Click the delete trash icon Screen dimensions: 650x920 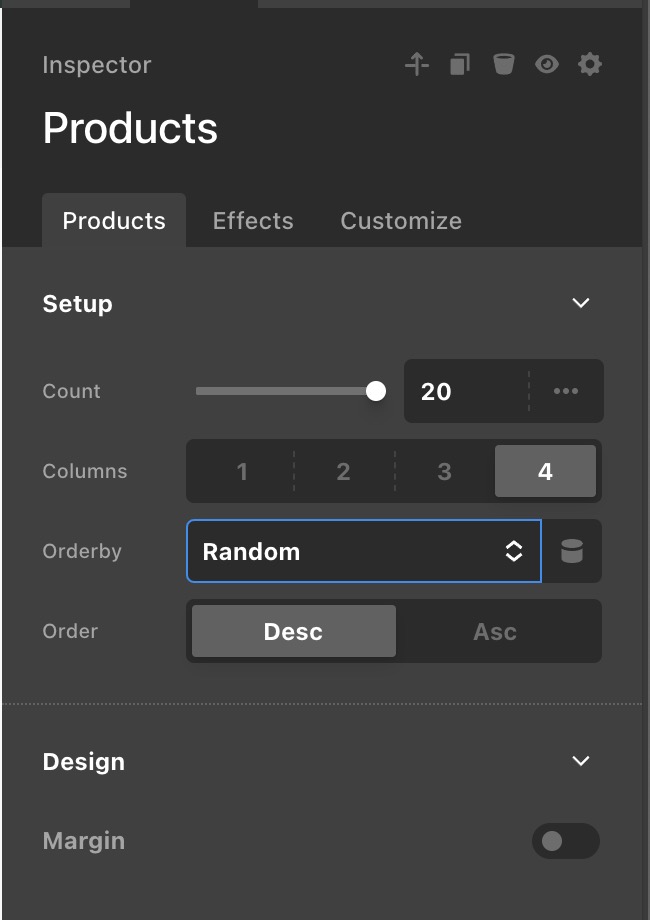click(503, 65)
